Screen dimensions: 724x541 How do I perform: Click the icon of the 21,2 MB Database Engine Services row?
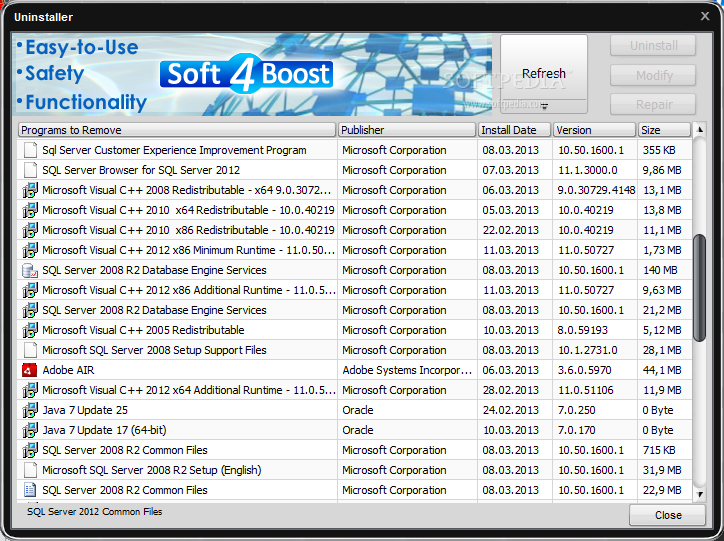coord(30,310)
